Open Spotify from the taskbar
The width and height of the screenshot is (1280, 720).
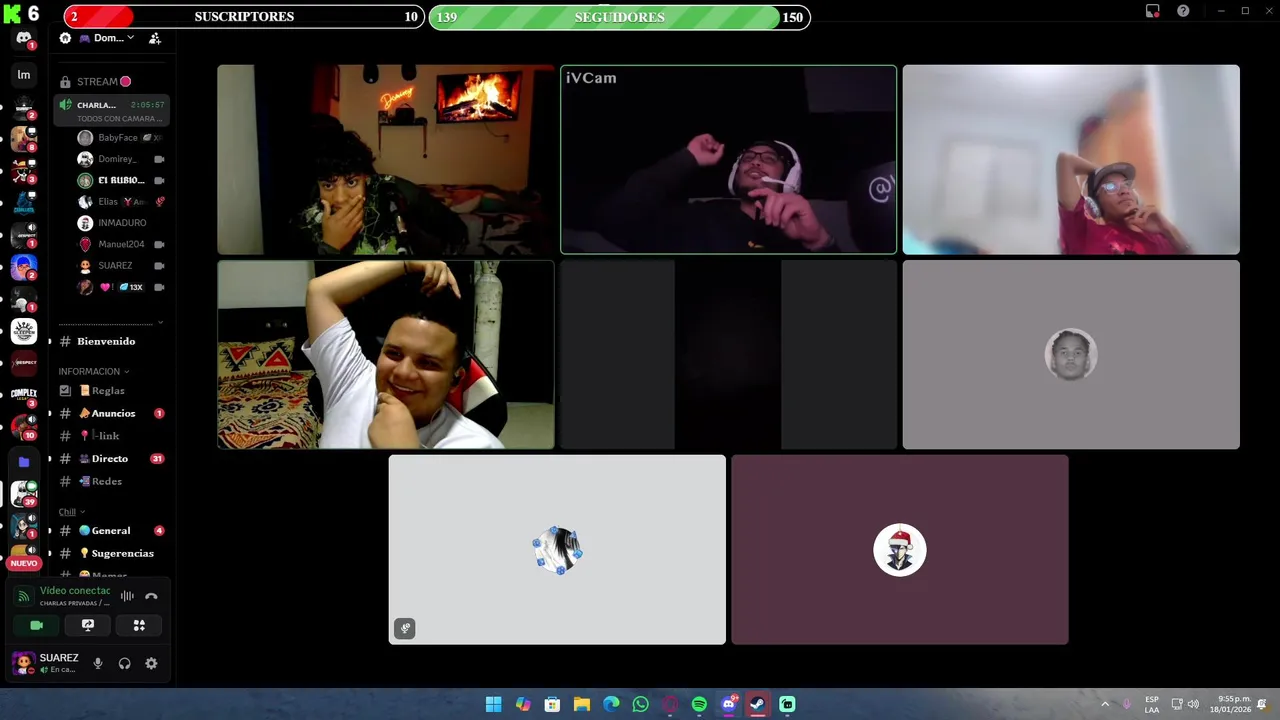click(x=699, y=704)
